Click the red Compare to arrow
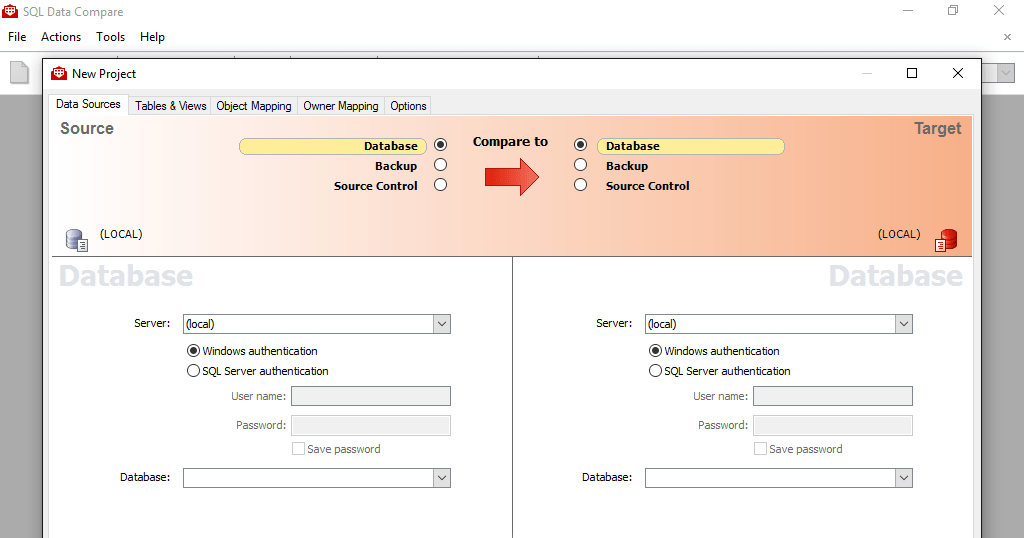 coord(511,177)
